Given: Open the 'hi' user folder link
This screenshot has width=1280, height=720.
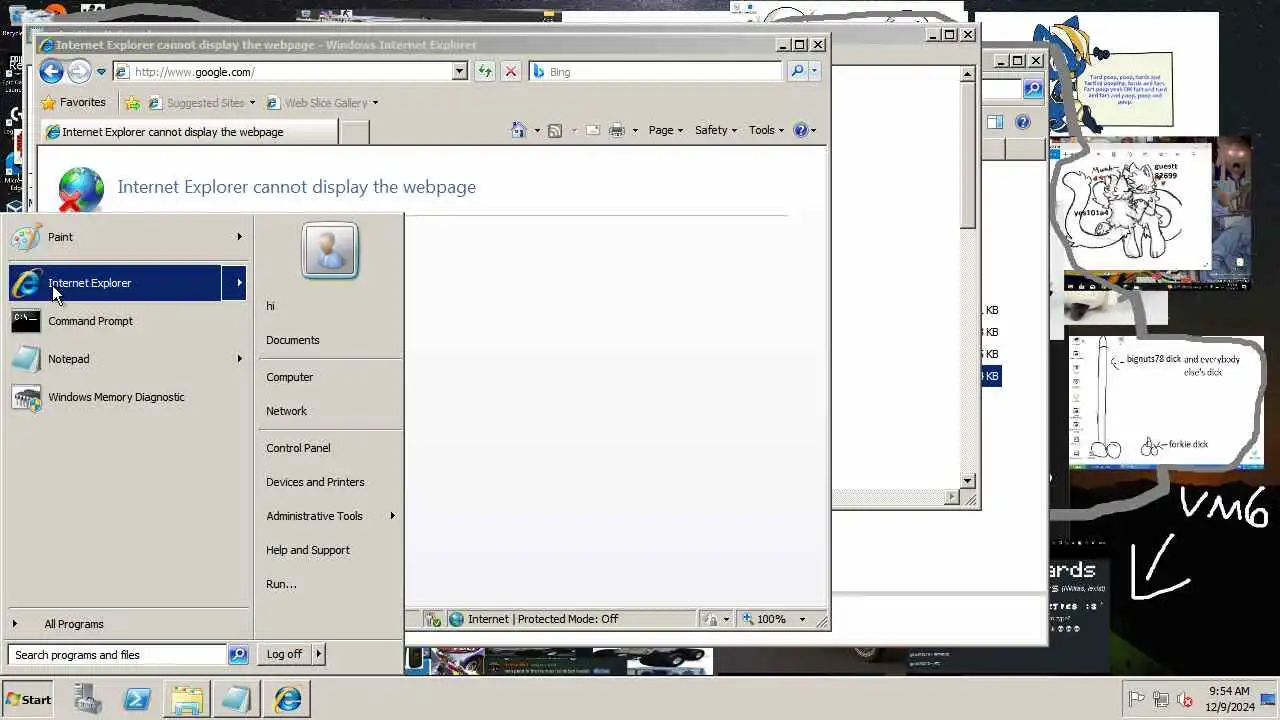Looking at the screenshot, I should point(329,306).
